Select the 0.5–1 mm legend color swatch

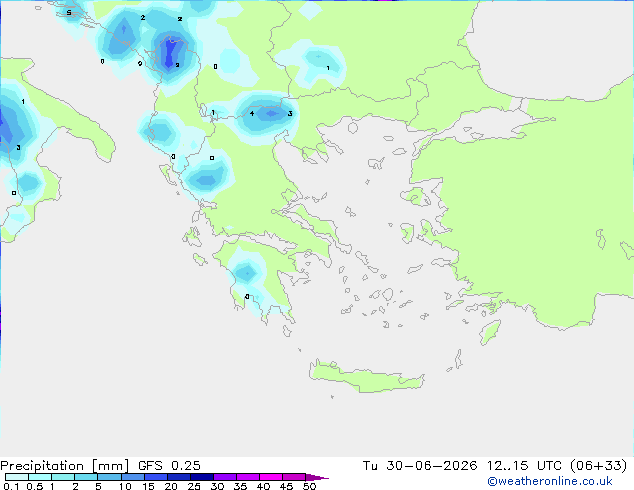pos(40,477)
